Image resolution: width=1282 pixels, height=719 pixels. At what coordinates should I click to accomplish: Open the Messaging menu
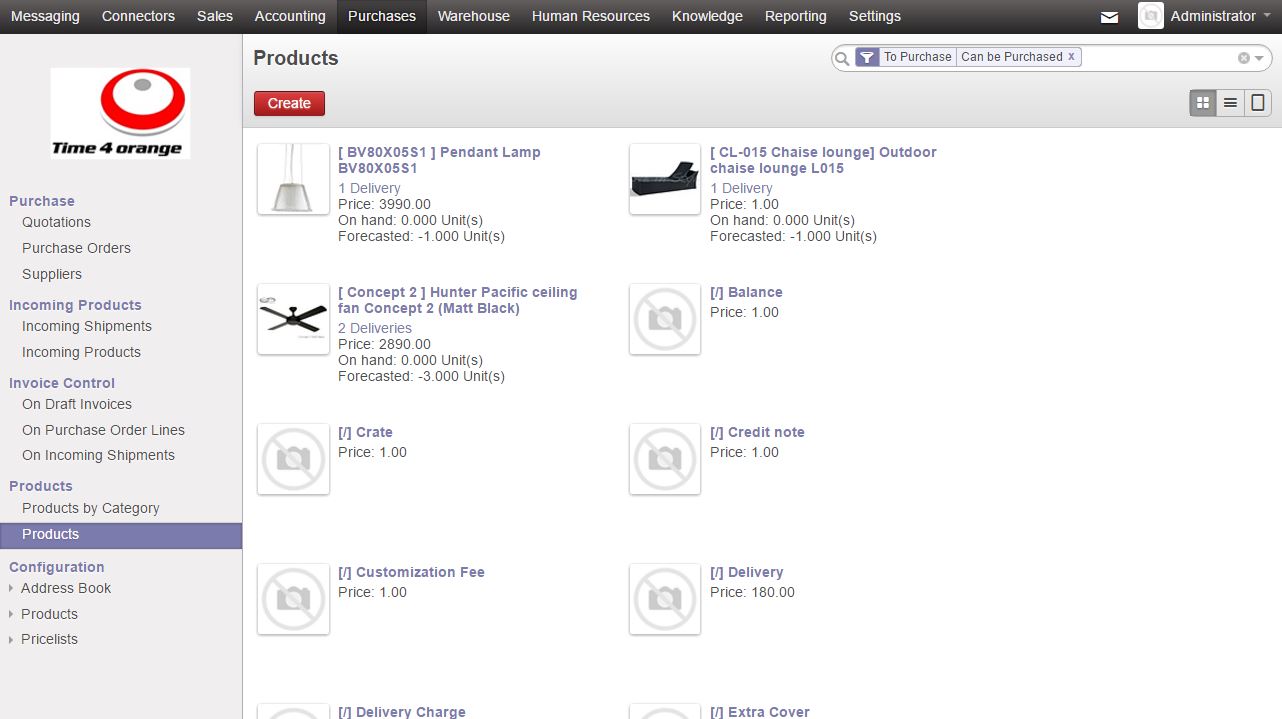(x=45, y=16)
